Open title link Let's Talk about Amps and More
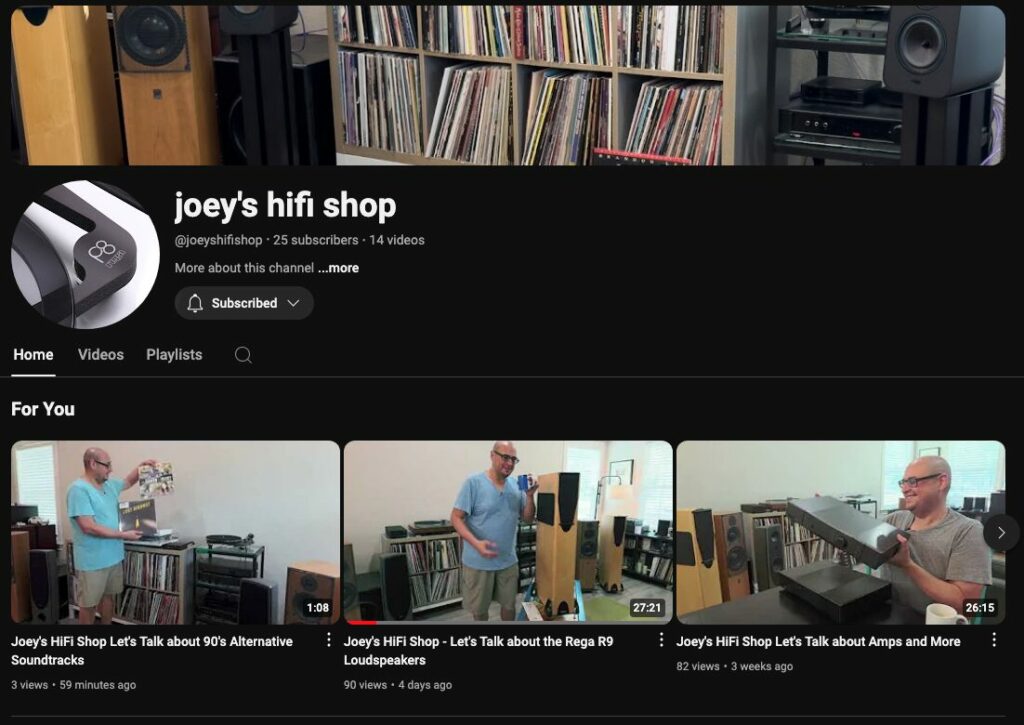The height and width of the screenshot is (725, 1024). click(x=818, y=641)
